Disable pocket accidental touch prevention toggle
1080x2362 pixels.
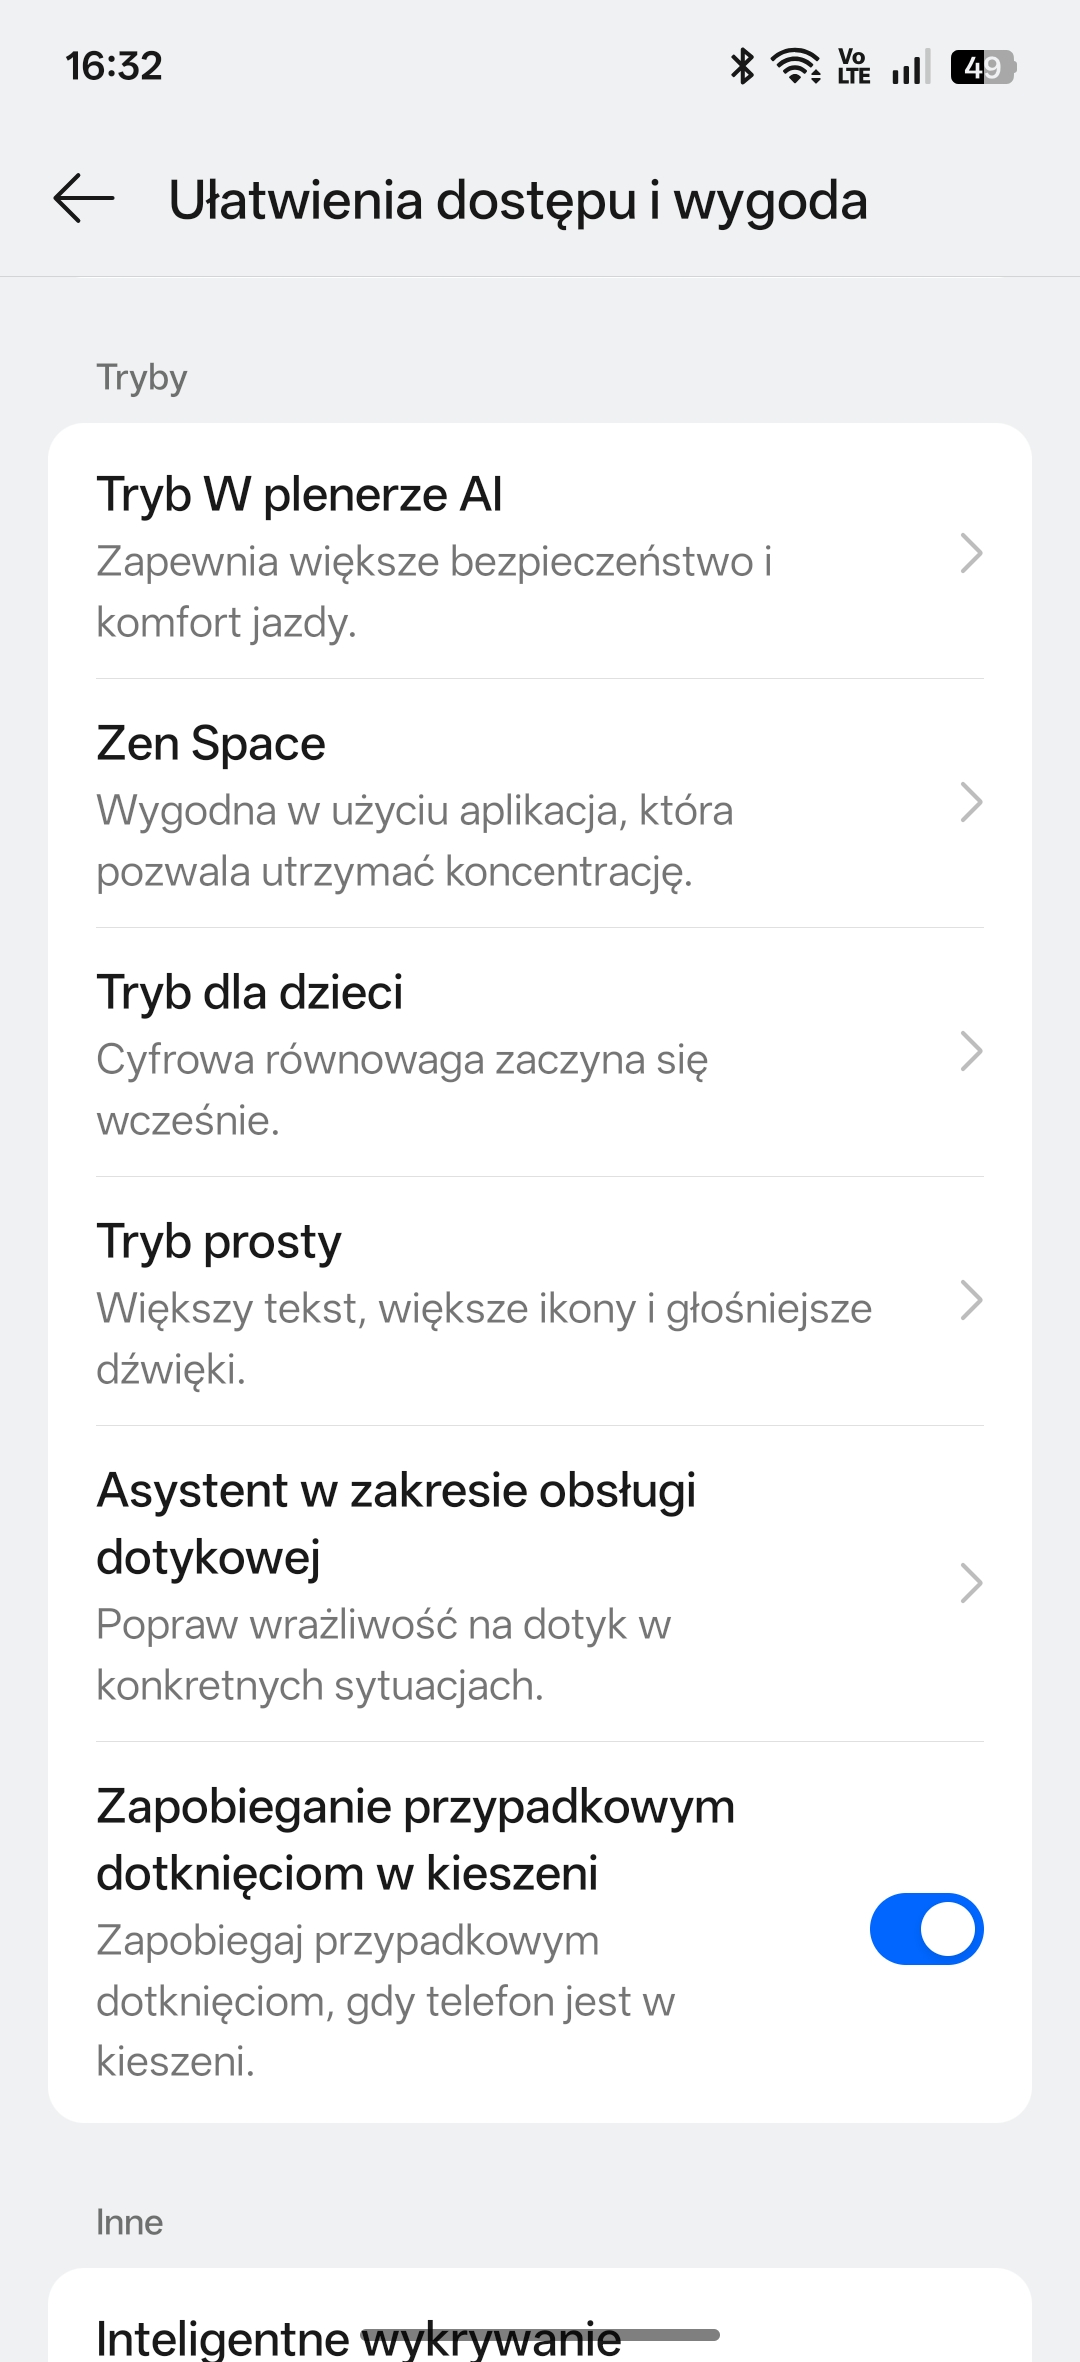point(926,1928)
